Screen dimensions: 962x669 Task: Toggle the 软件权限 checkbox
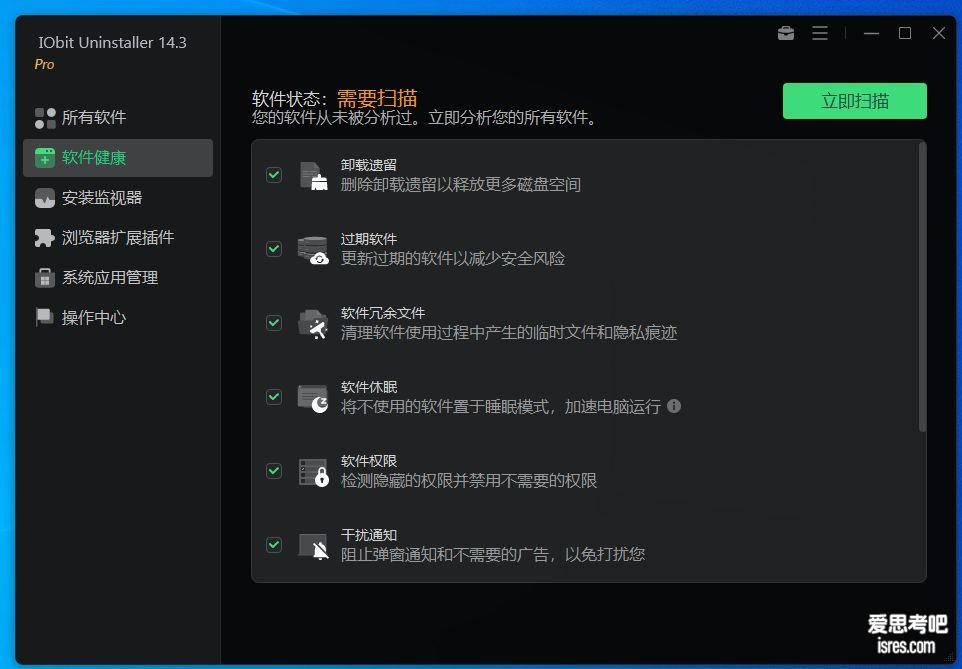coord(274,471)
